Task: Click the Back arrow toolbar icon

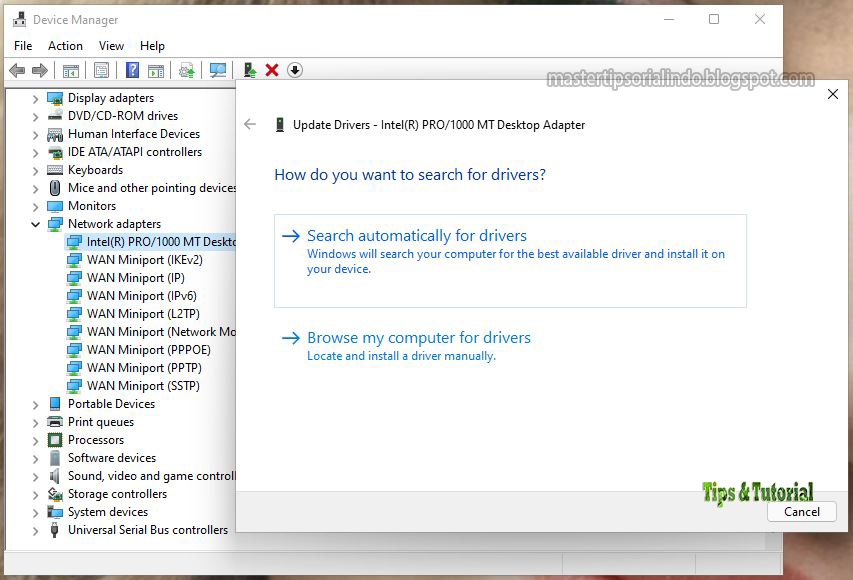Action: 17,70
